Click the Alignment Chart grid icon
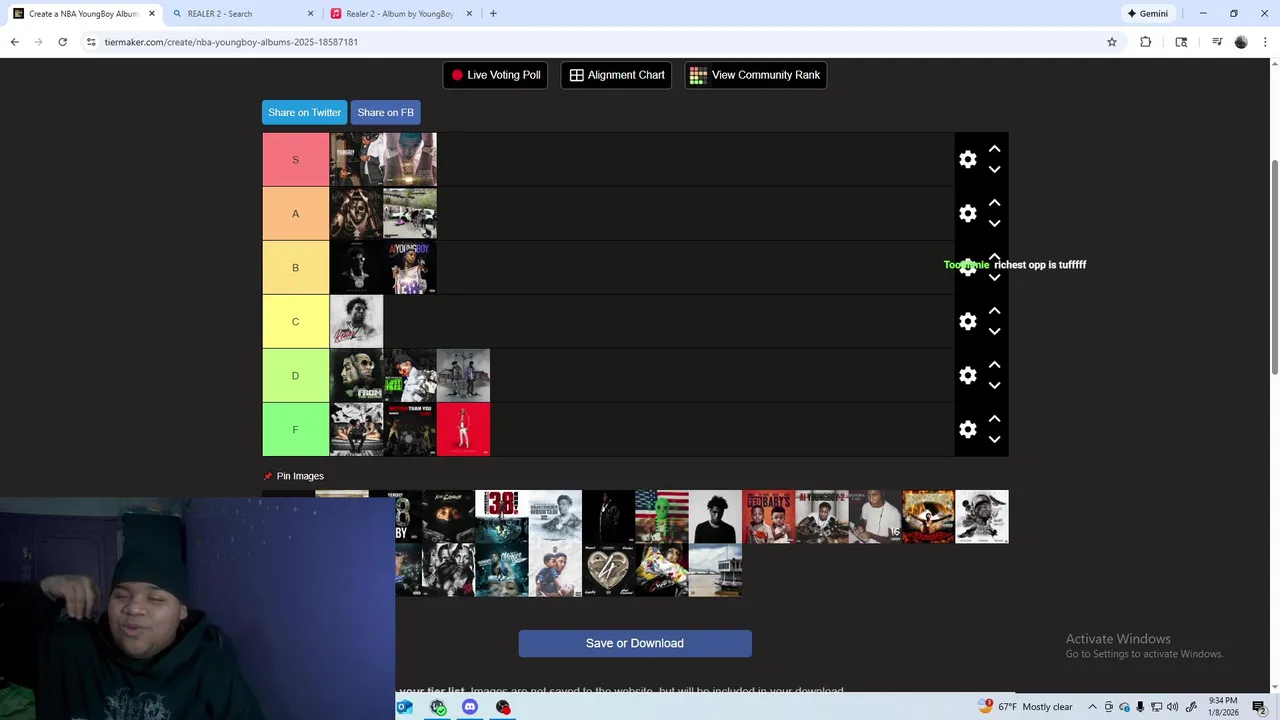This screenshot has height=720, width=1280. coord(576,75)
